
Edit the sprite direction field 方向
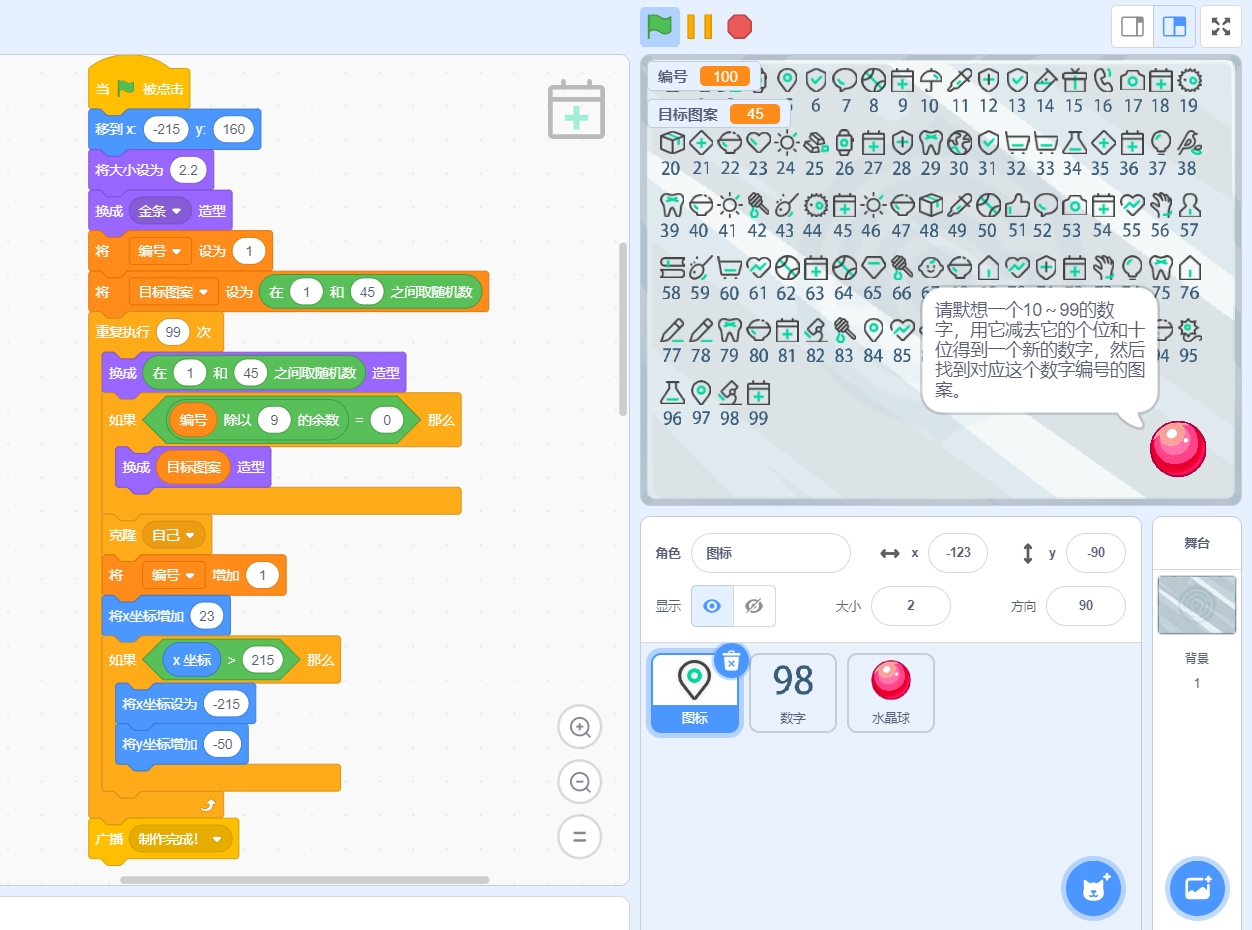pos(1086,606)
